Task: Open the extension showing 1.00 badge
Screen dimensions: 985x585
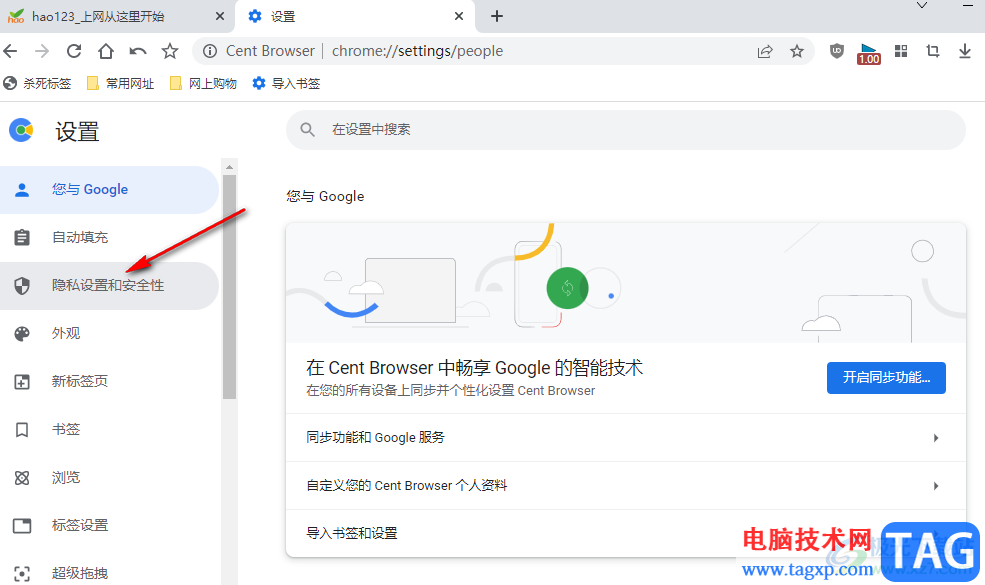Action: point(869,53)
